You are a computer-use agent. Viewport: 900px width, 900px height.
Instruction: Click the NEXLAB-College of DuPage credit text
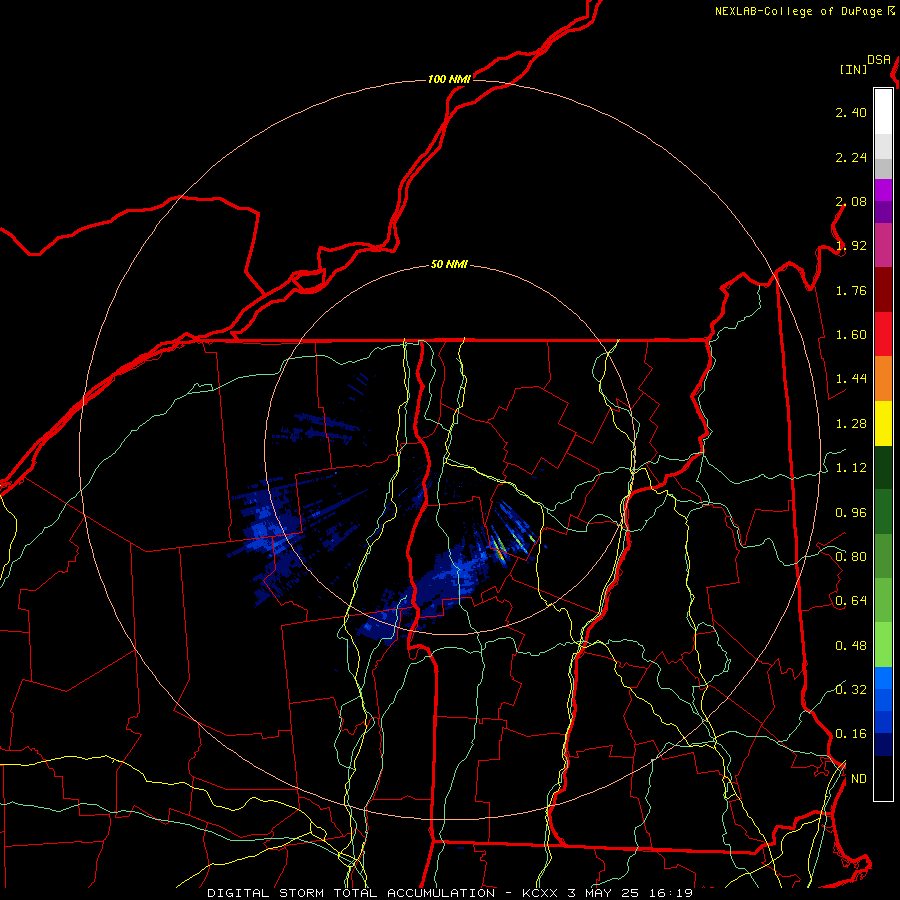pyautogui.click(x=798, y=11)
